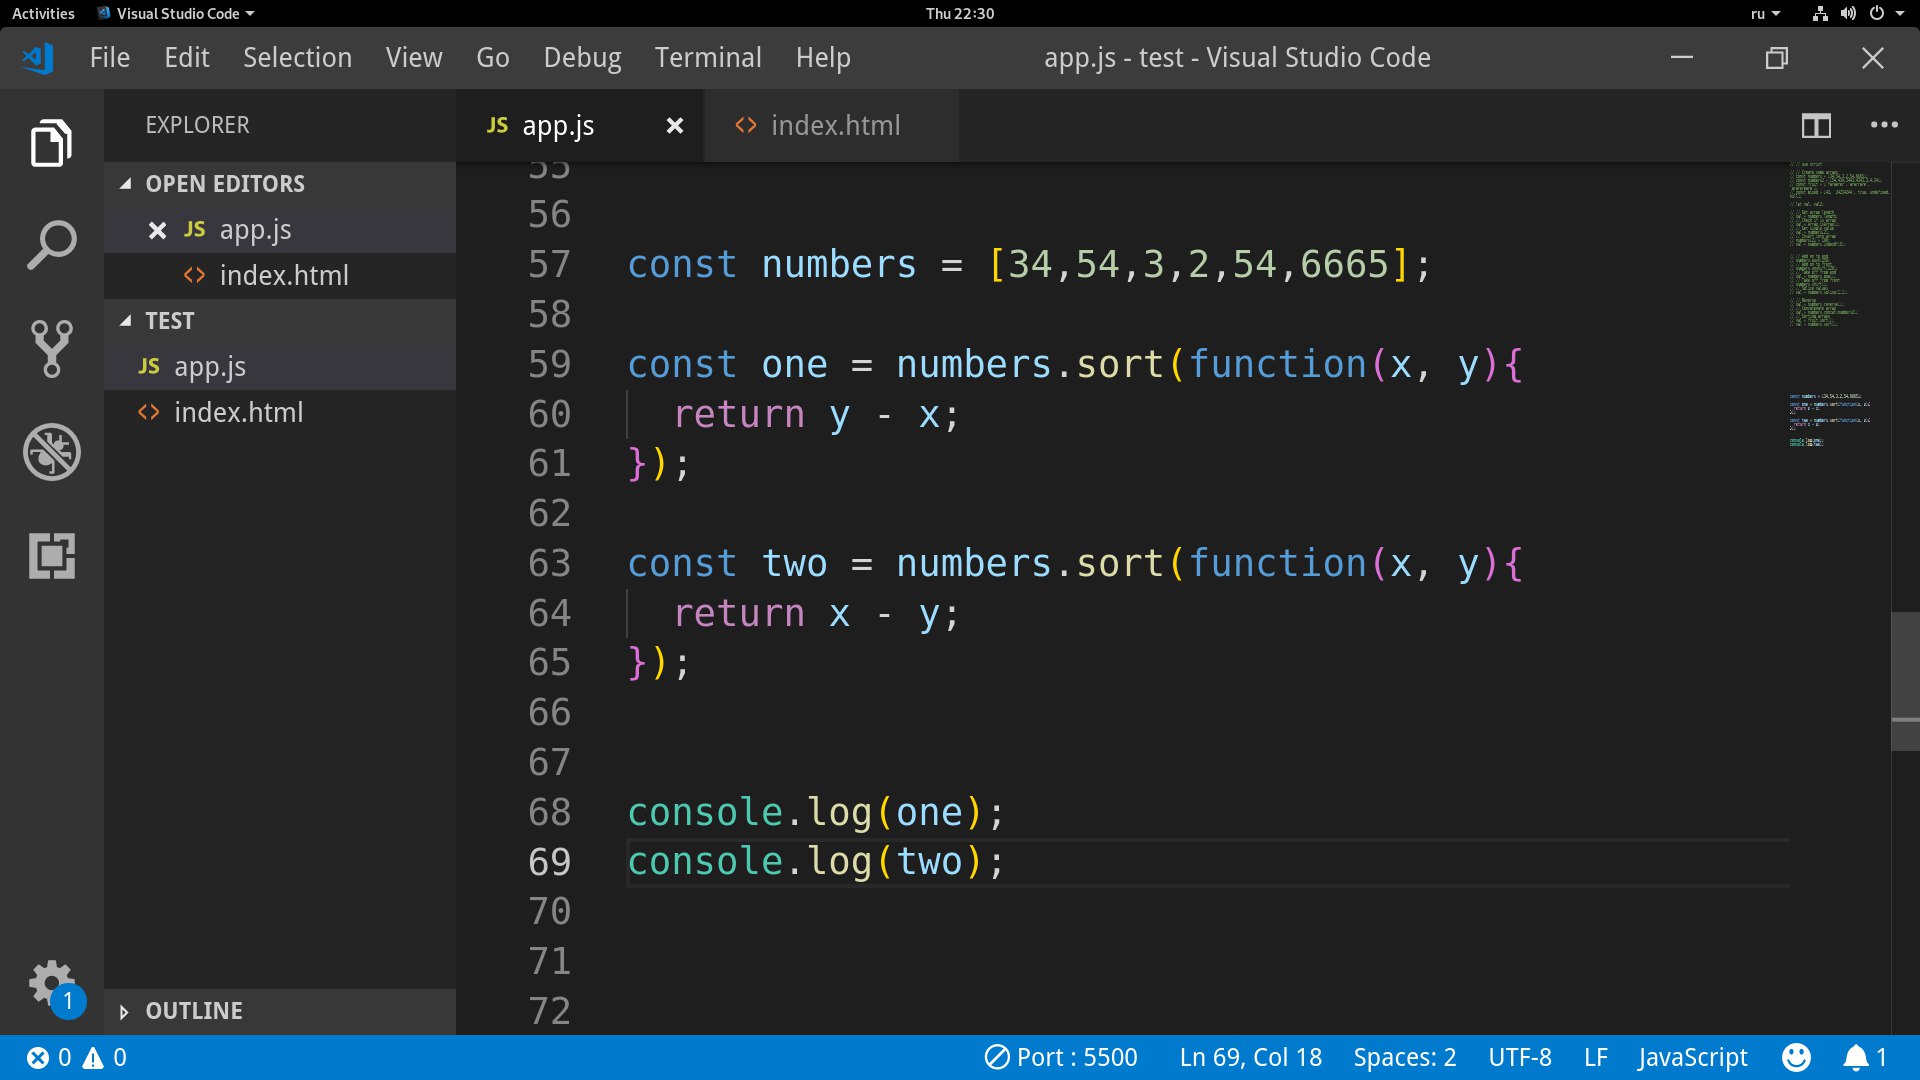Split the editor to the right
Image resolution: width=1920 pixels, height=1080 pixels.
pyautogui.click(x=1816, y=126)
